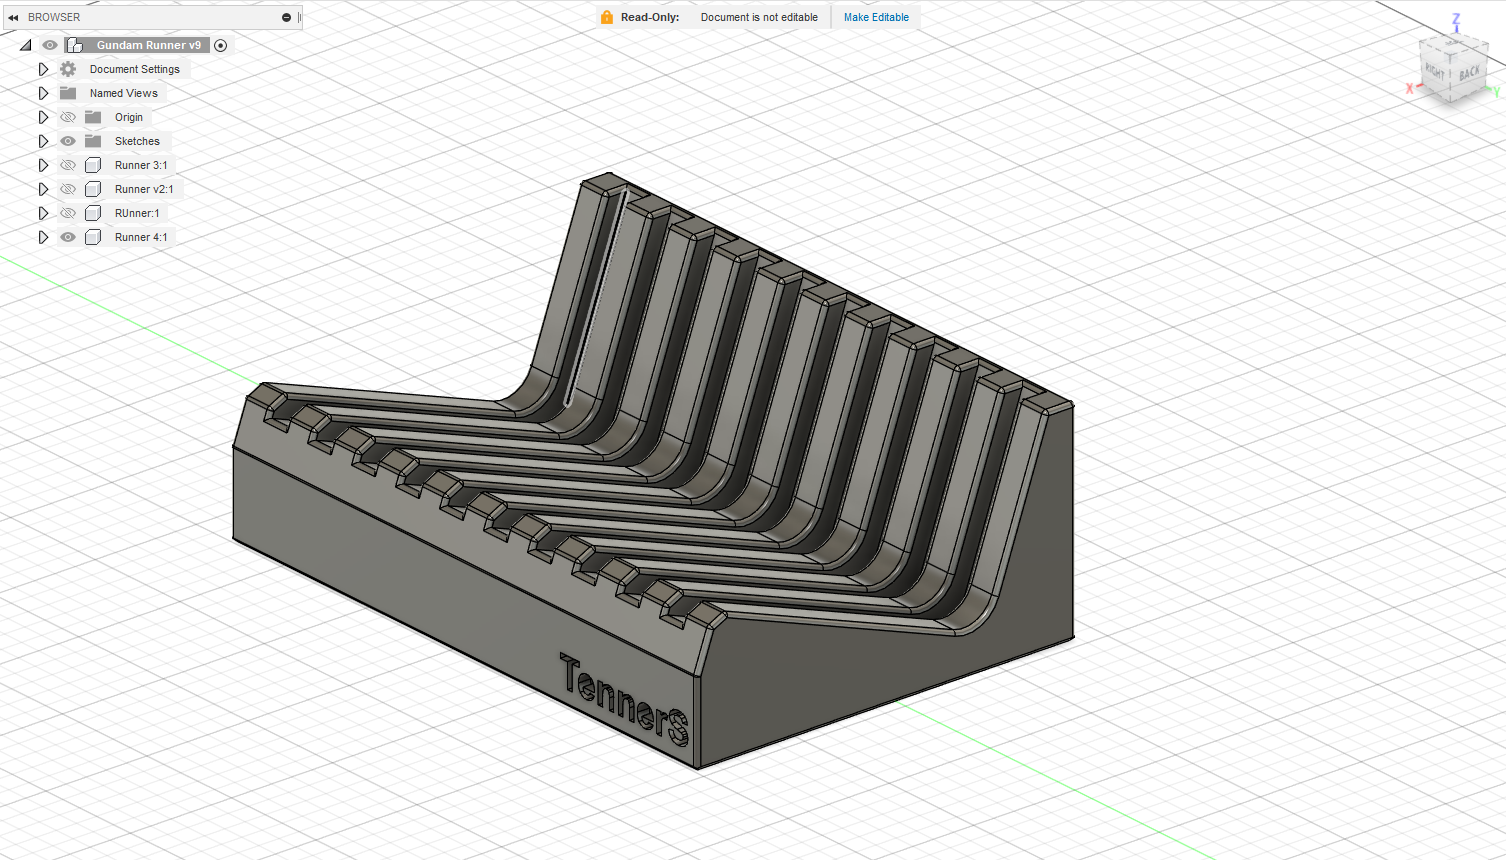
Task: Show the hidden Runner v2:1 component
Action: 68,189
